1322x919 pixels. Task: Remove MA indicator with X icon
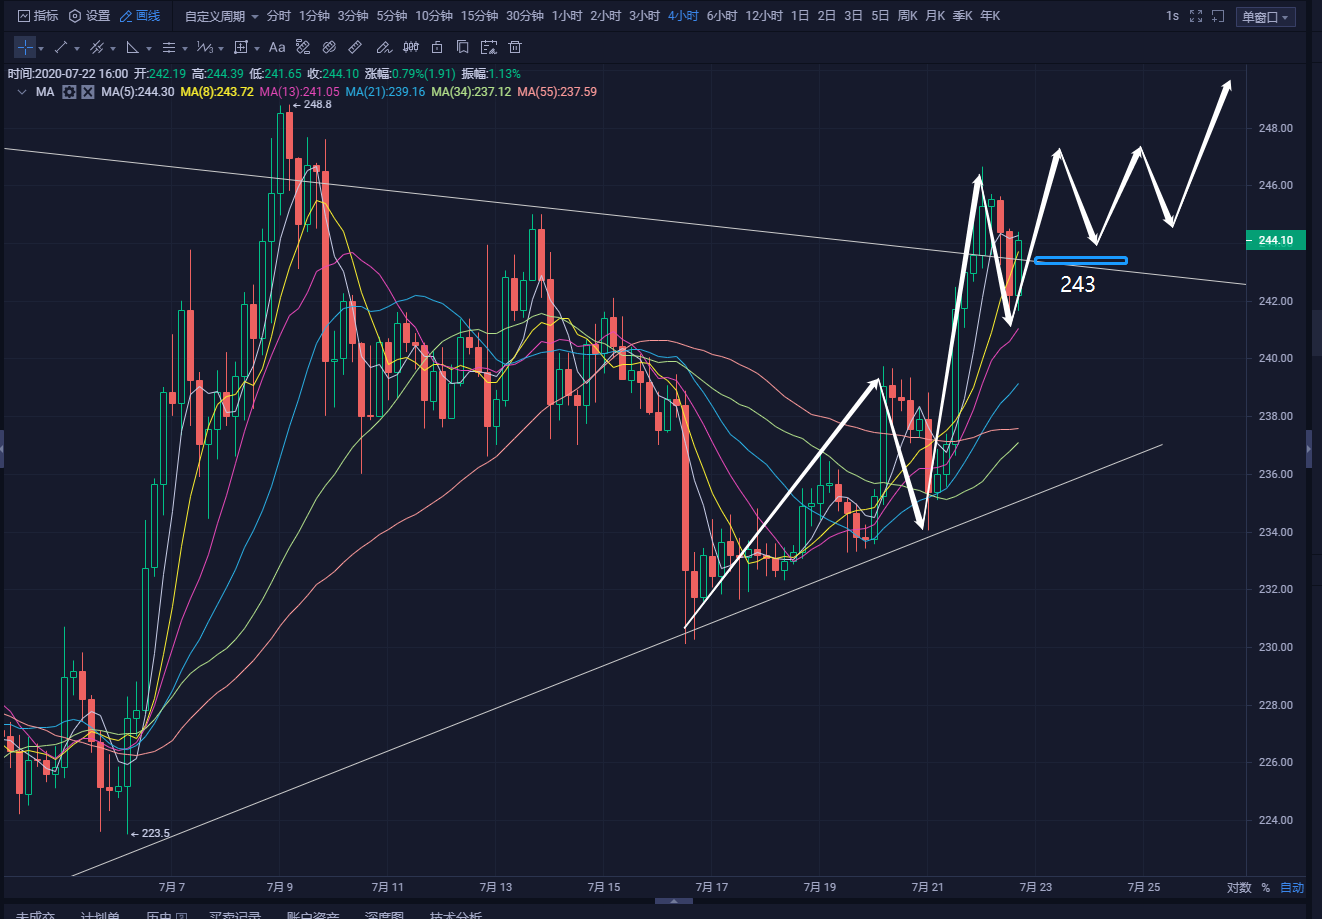88,92
